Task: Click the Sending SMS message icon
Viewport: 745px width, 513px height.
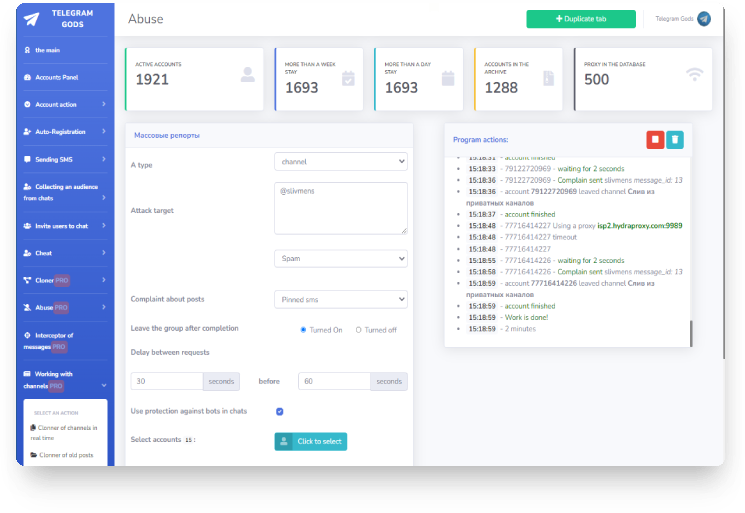Action: tap(27, 159)
